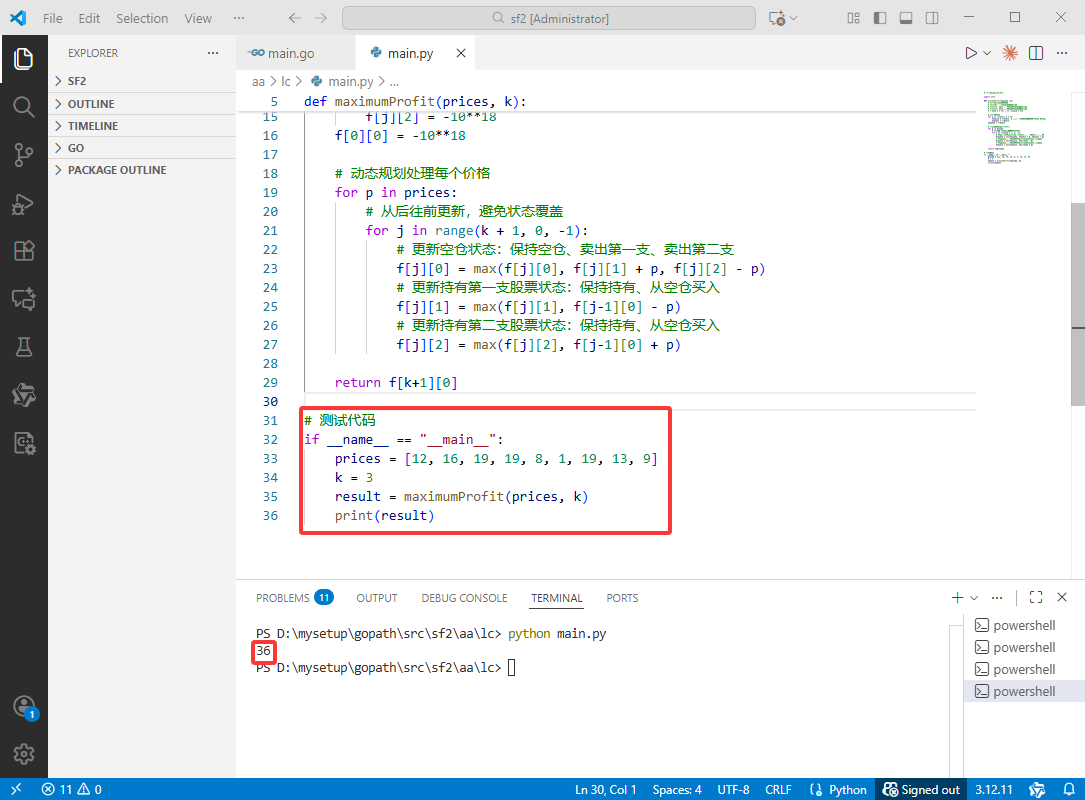Expand the SF2 folder section
Viewport: 1085px width, 800px height.
pyautogui.click(x=142, y=81)
